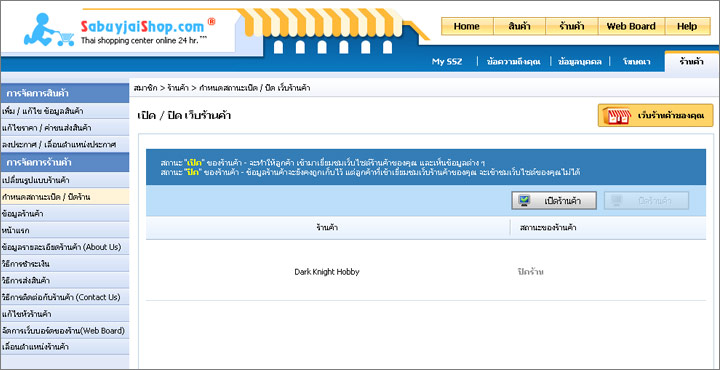Click the SabuyjaiShop shopping cart logo icon
720x370 pixels.
[49, 30]
